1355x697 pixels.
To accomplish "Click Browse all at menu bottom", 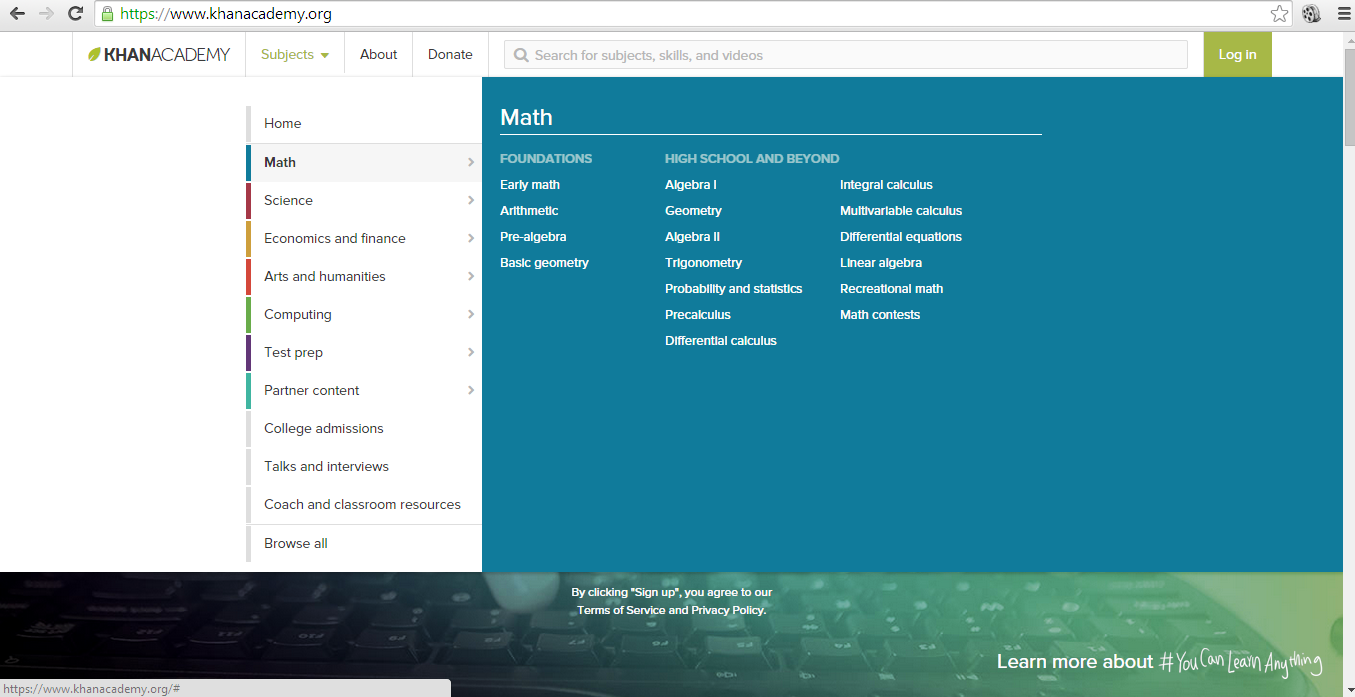I will (x=364, y=543).
